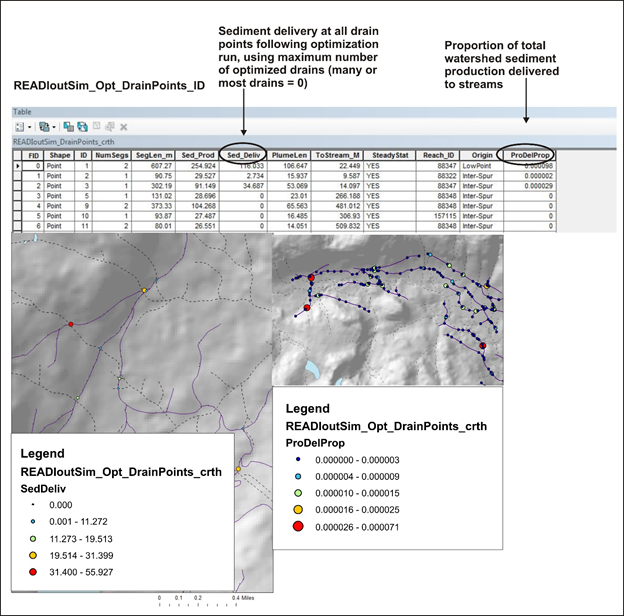624x616 pixels.
Task: Select the FID column header
Action: (34, 155)
